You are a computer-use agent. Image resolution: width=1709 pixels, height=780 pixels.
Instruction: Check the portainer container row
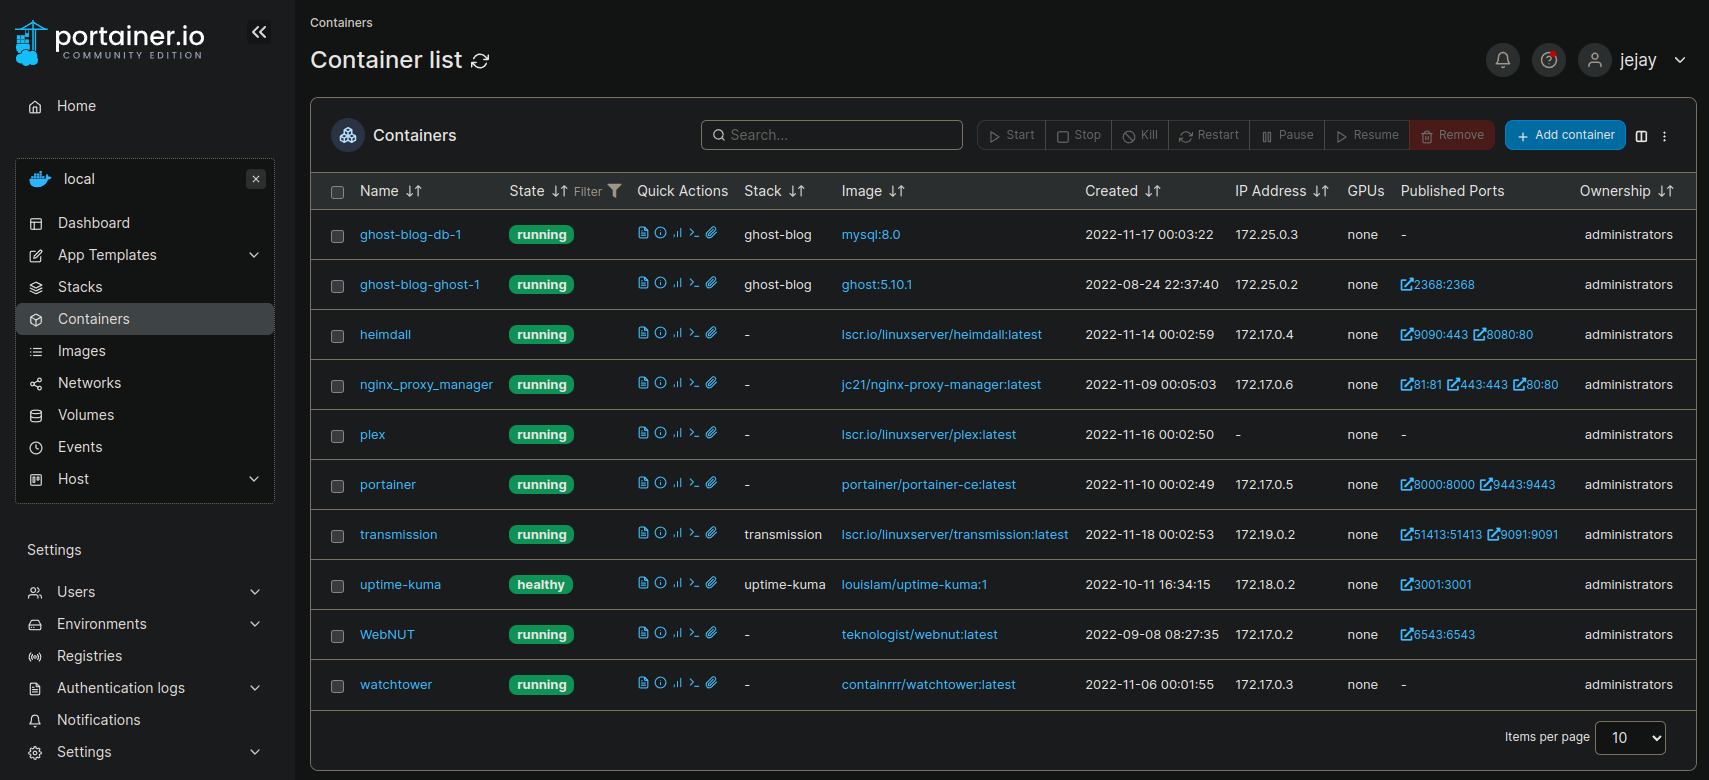pos(337,486)
